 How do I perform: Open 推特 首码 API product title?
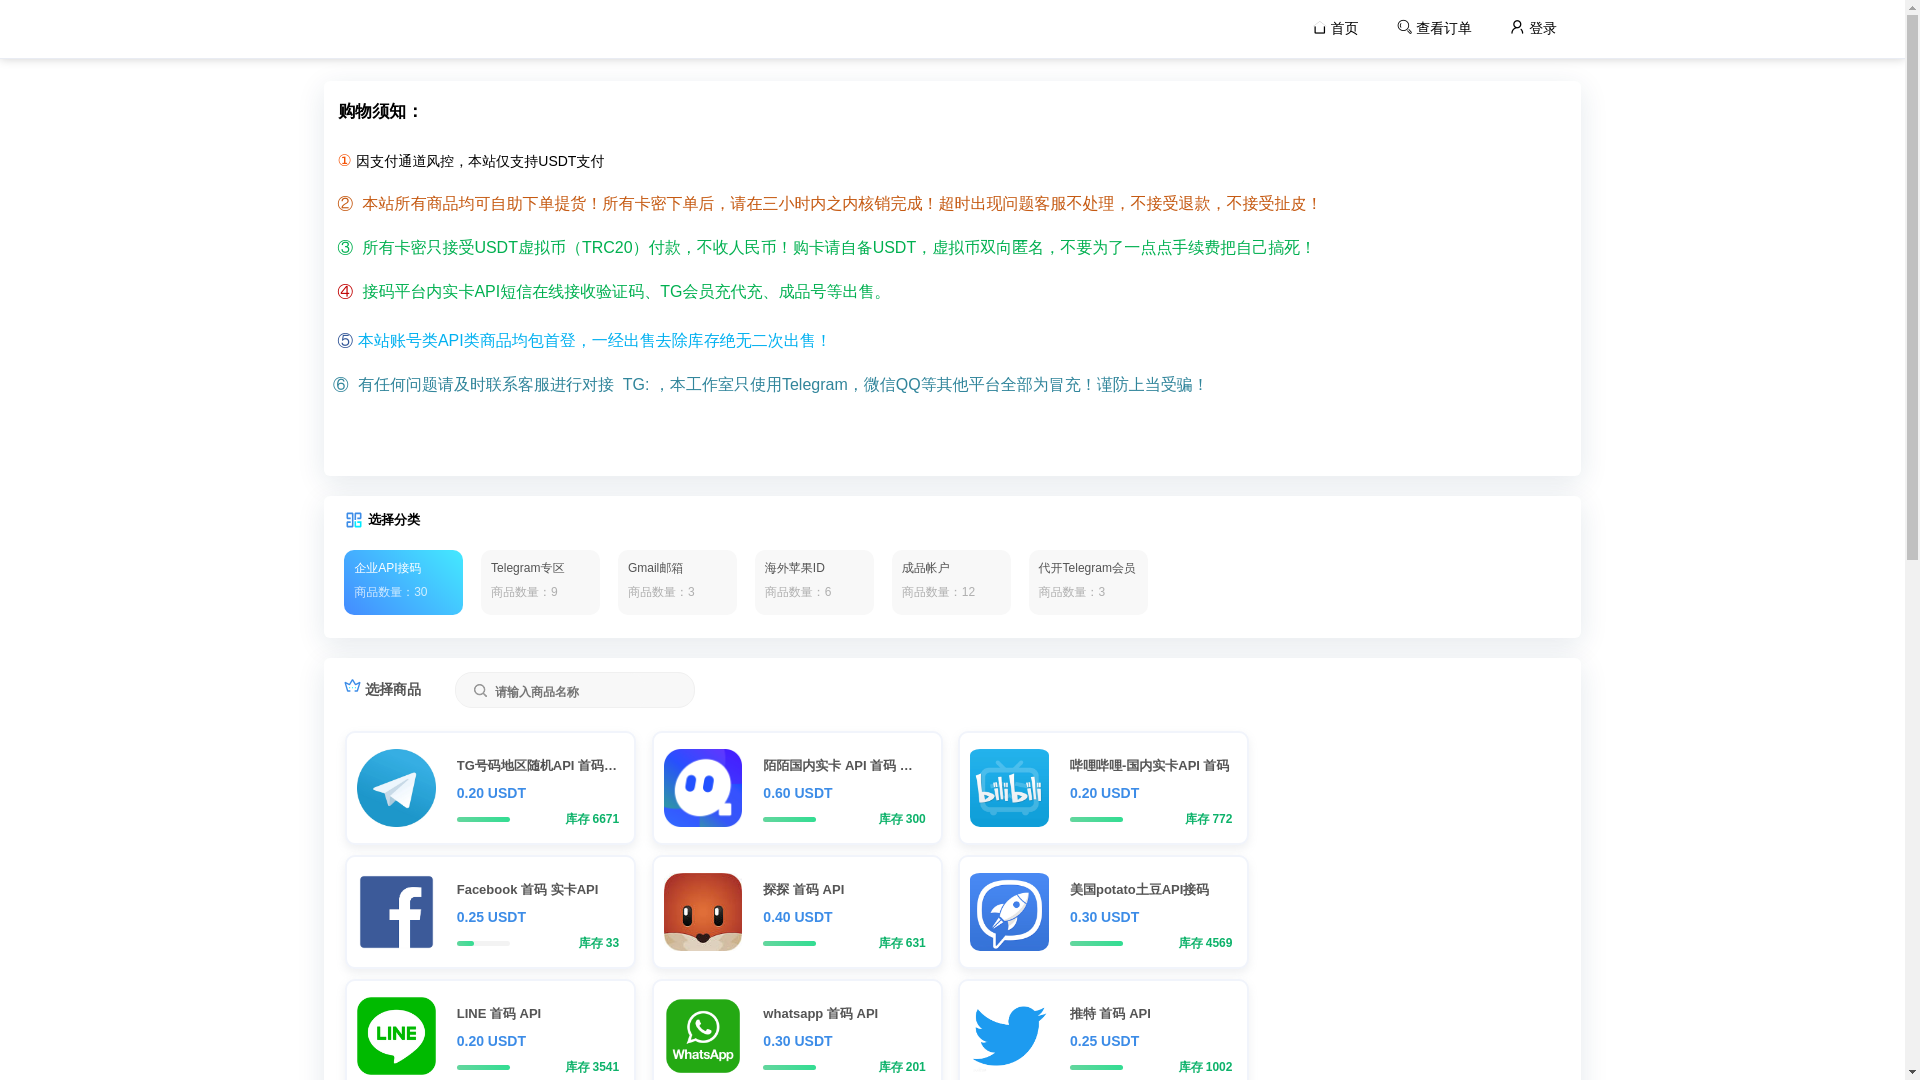(1110, 1014)
